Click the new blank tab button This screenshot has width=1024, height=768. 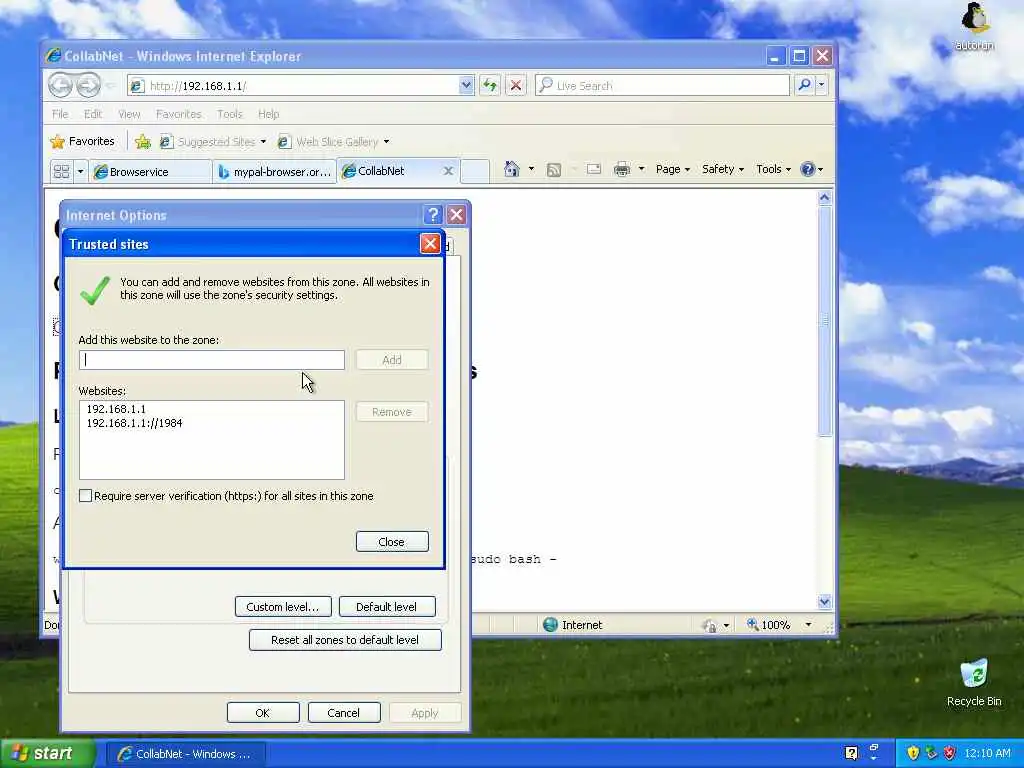pos(475,171)
